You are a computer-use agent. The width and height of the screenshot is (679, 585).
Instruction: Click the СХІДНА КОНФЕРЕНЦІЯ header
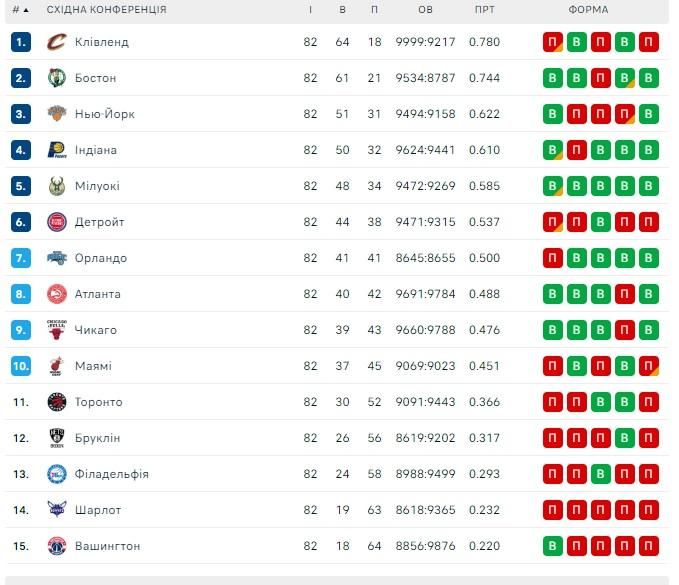(107, 10)
